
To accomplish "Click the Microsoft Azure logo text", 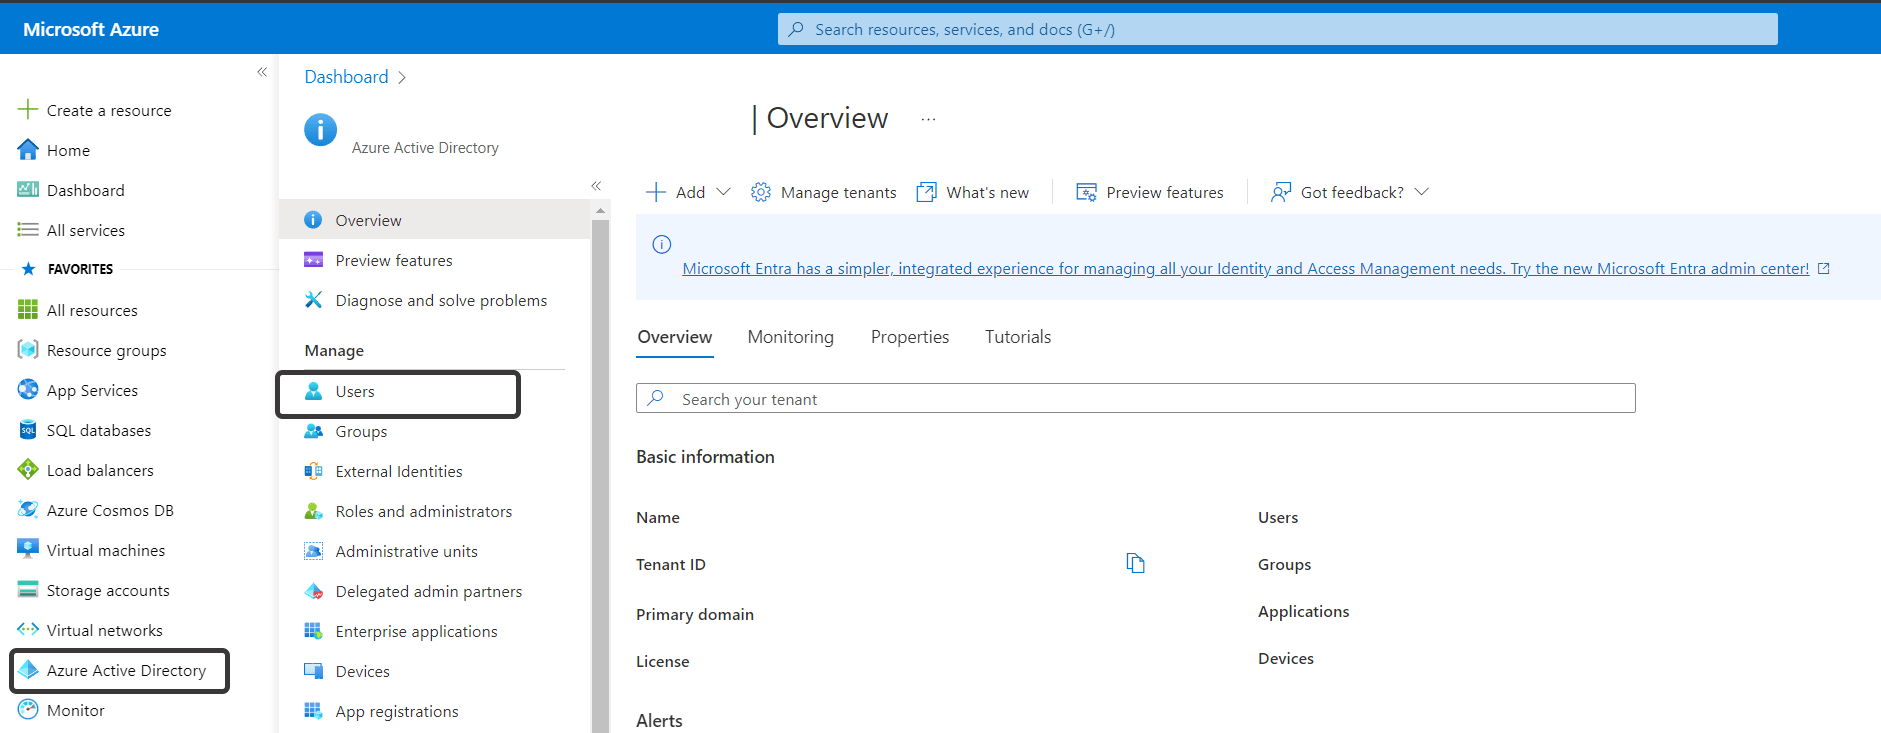I will point(91,29).
